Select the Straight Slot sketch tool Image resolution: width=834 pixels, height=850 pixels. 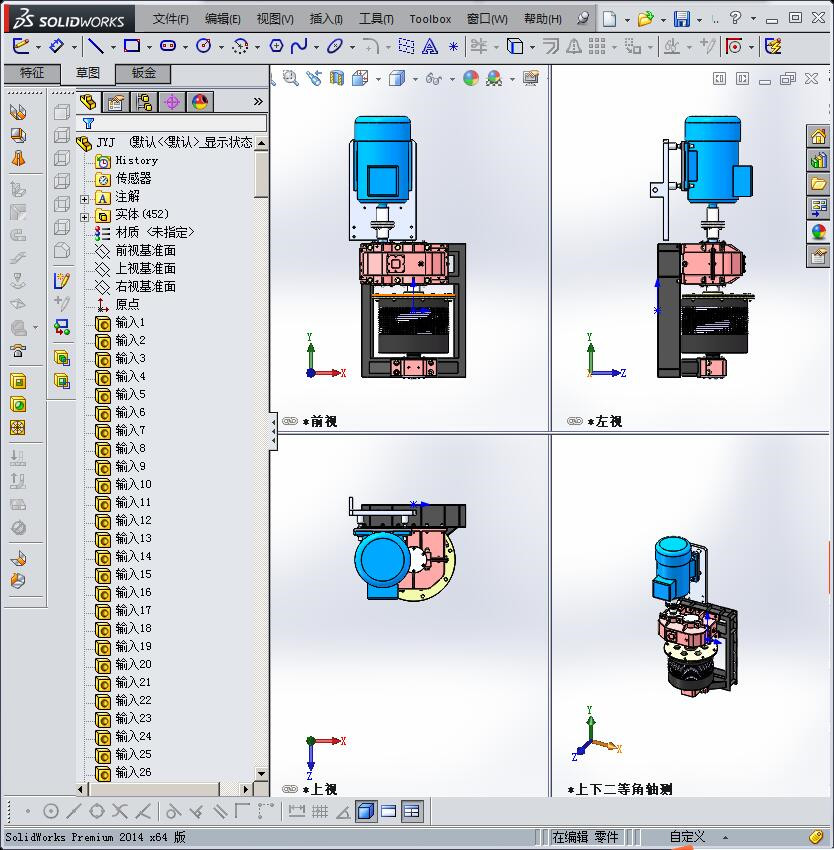pos(166,45)
